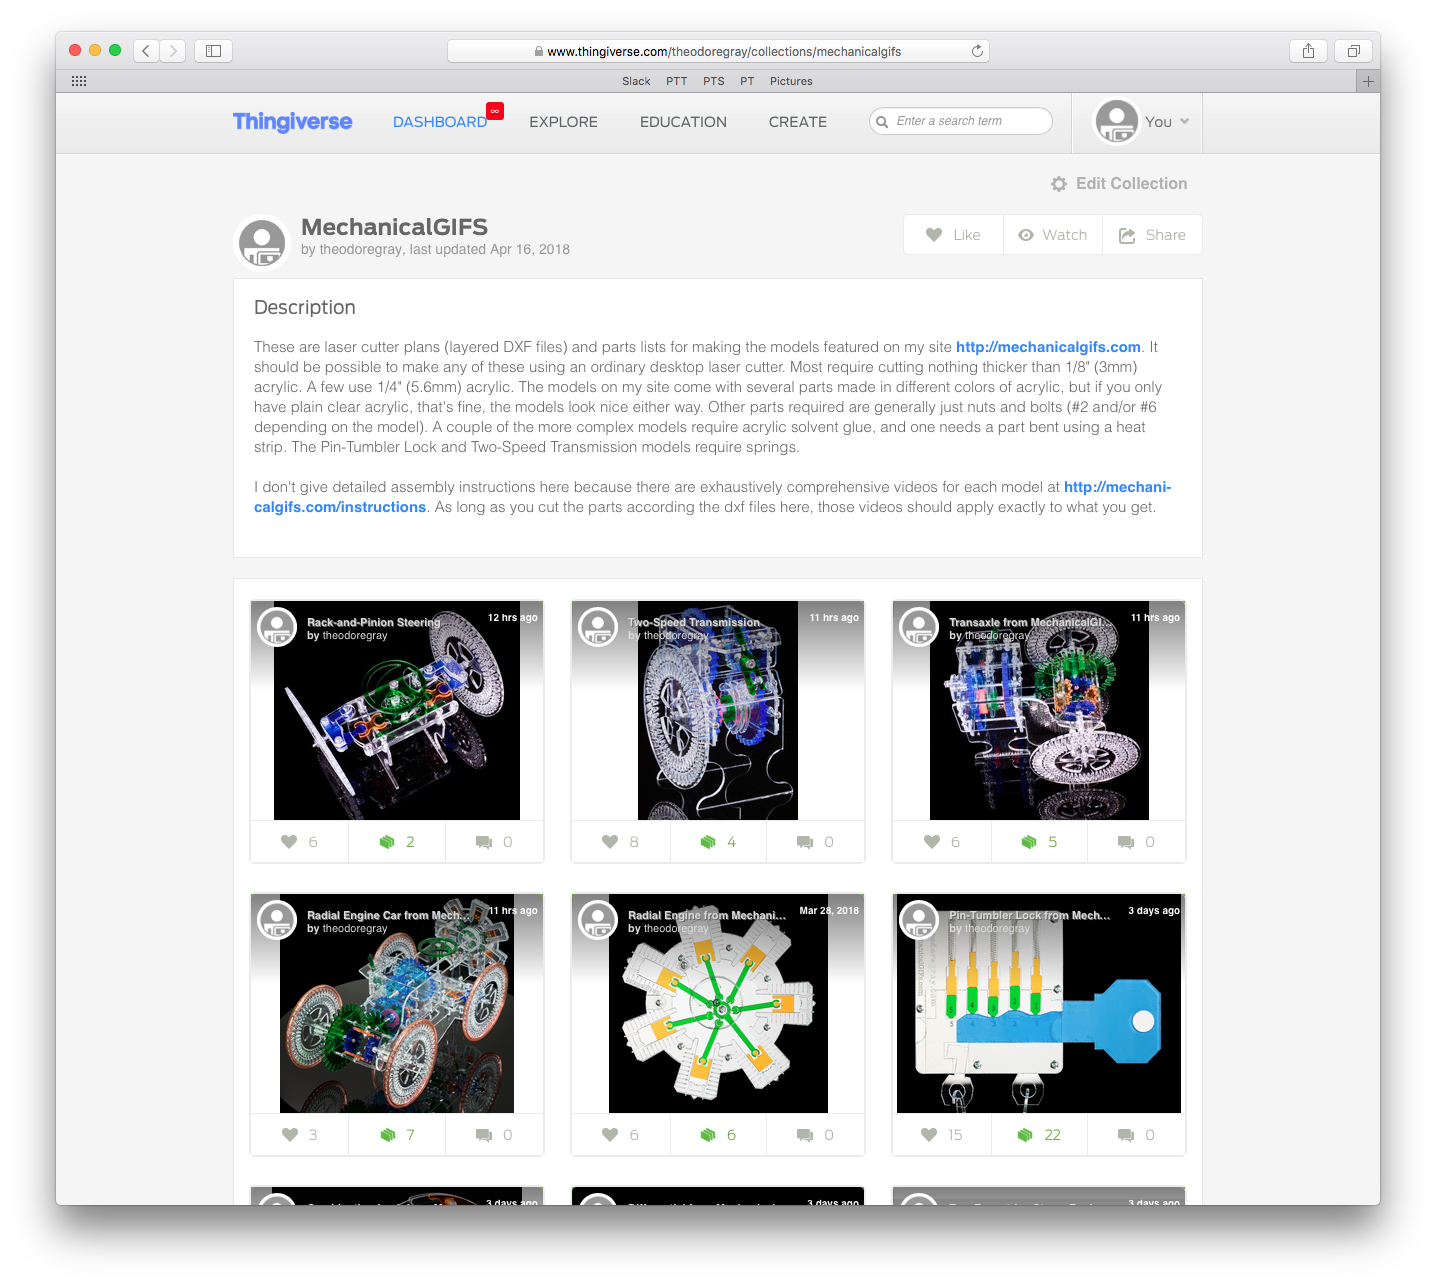This screenshot has width=1436, height=1285.
Task: Open comments for the Pin-Tumbler Lock model
Action: point(1128,1134)
